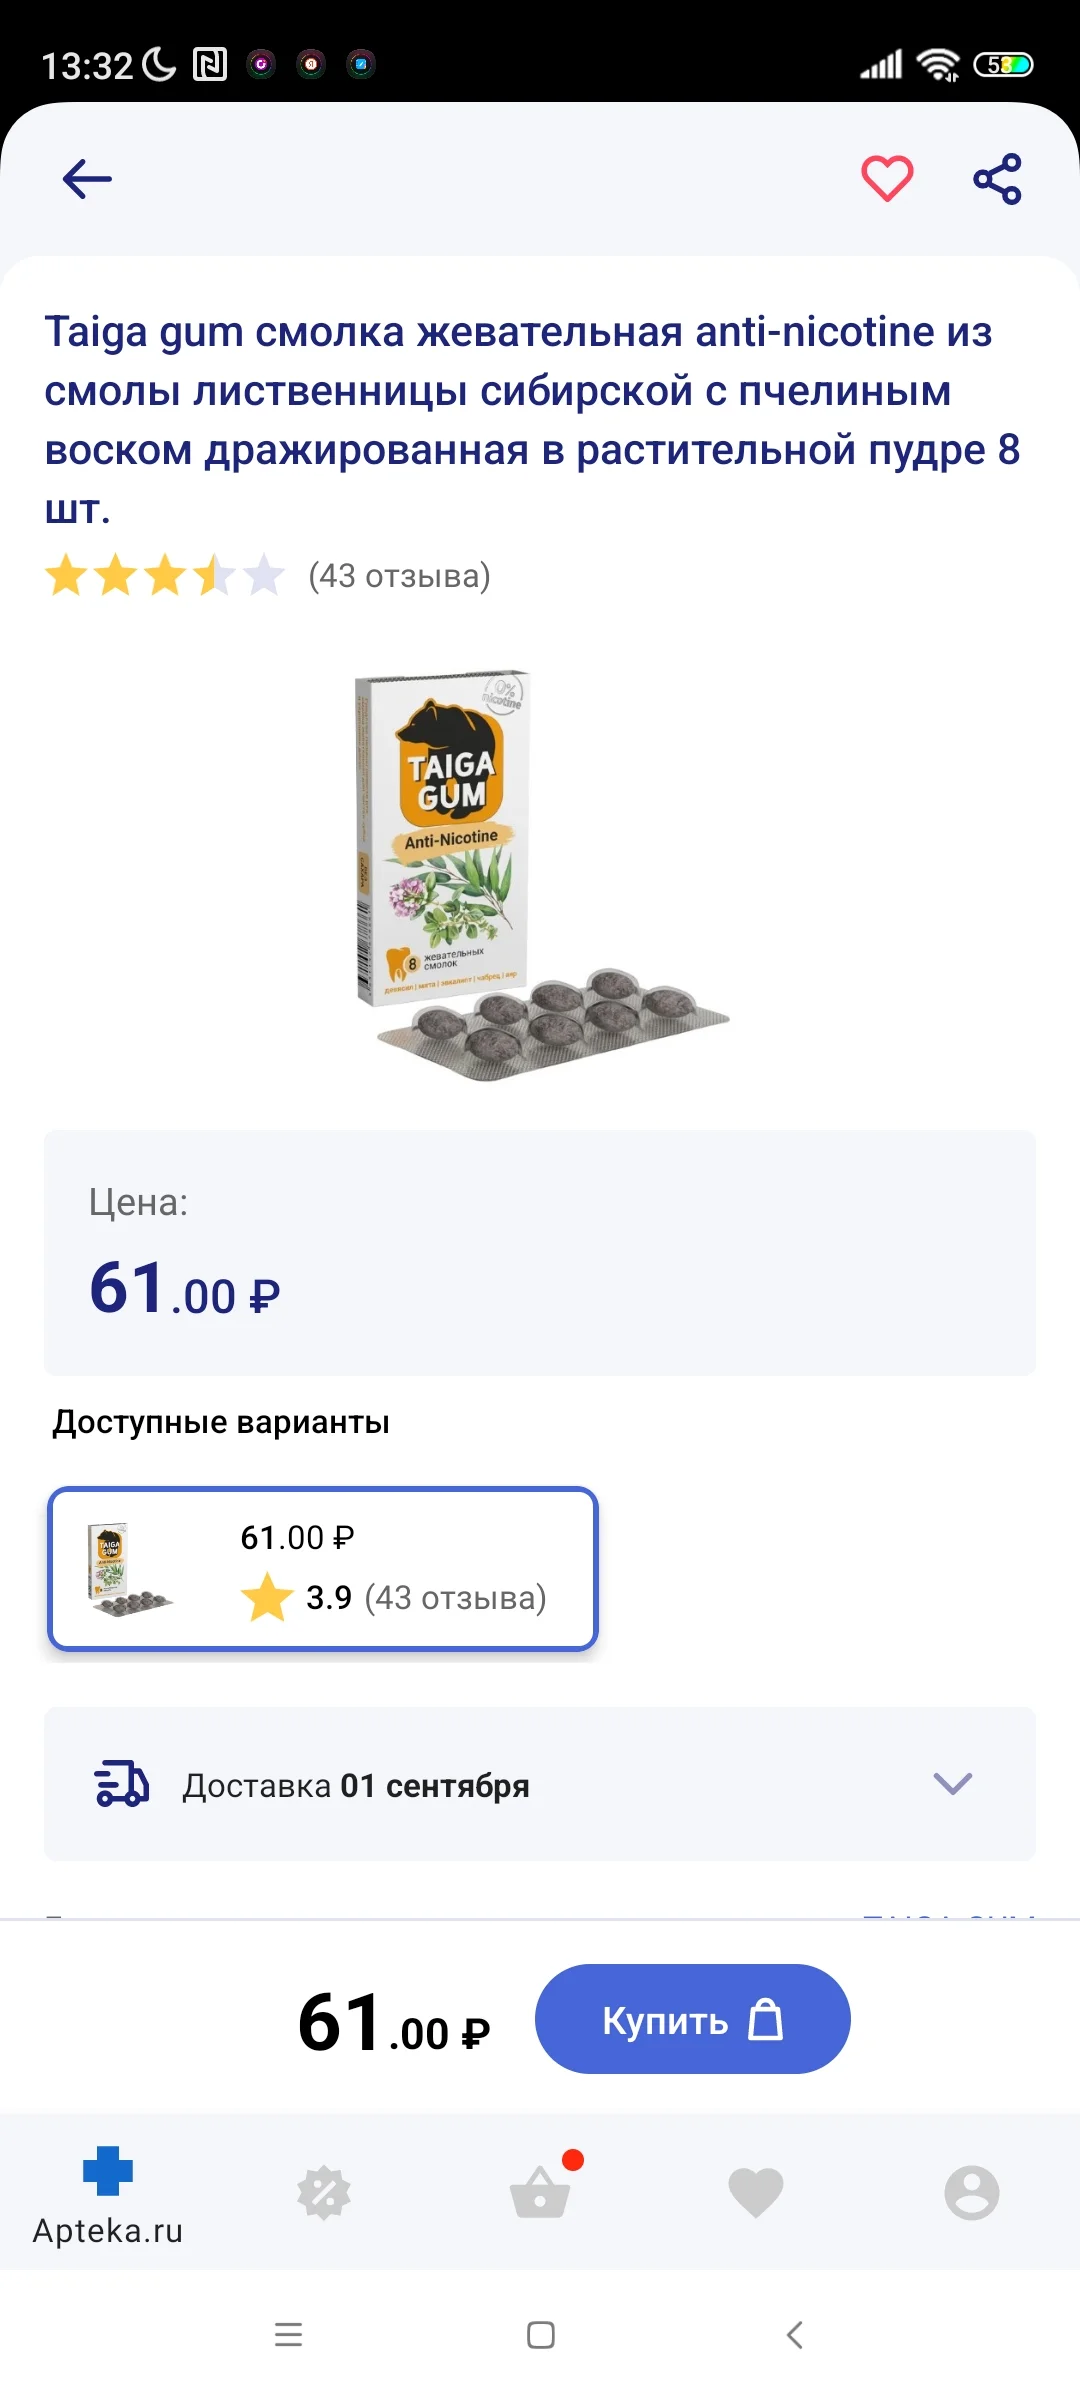Tap the Android system back button

(x=795, y=2335)
